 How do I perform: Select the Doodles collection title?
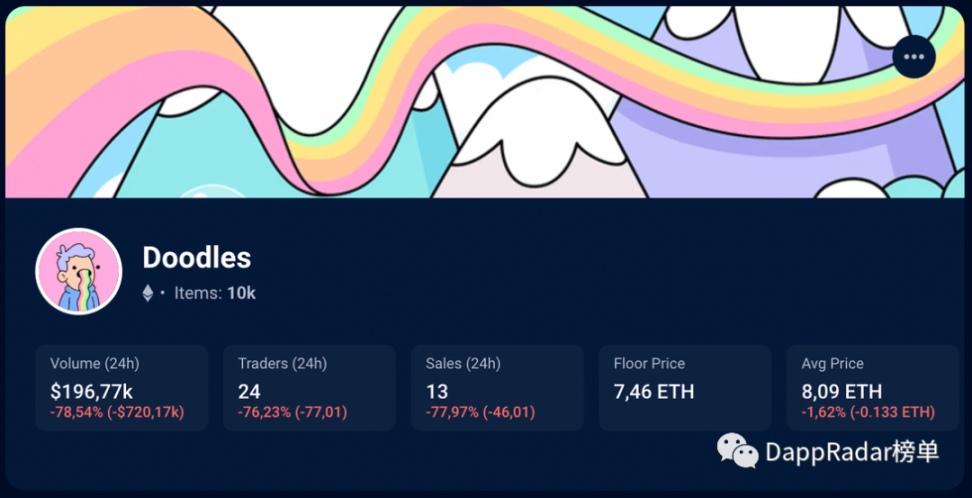pos(197,257)
